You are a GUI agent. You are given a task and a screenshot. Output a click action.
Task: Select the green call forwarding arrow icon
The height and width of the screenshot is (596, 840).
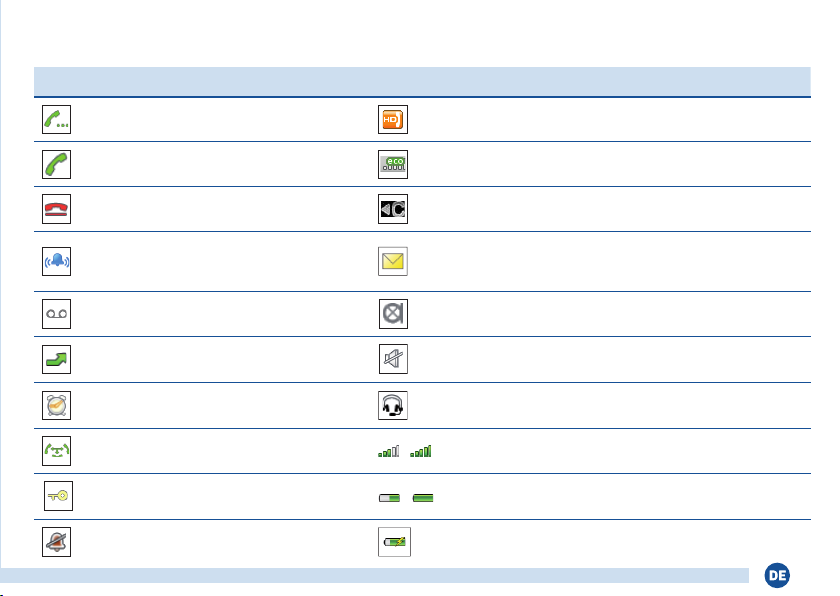pos(56,359)
